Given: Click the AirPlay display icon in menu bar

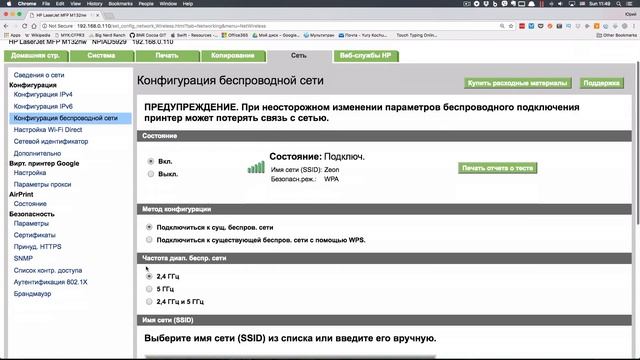Looking at the screenshot, I should 571,4.
